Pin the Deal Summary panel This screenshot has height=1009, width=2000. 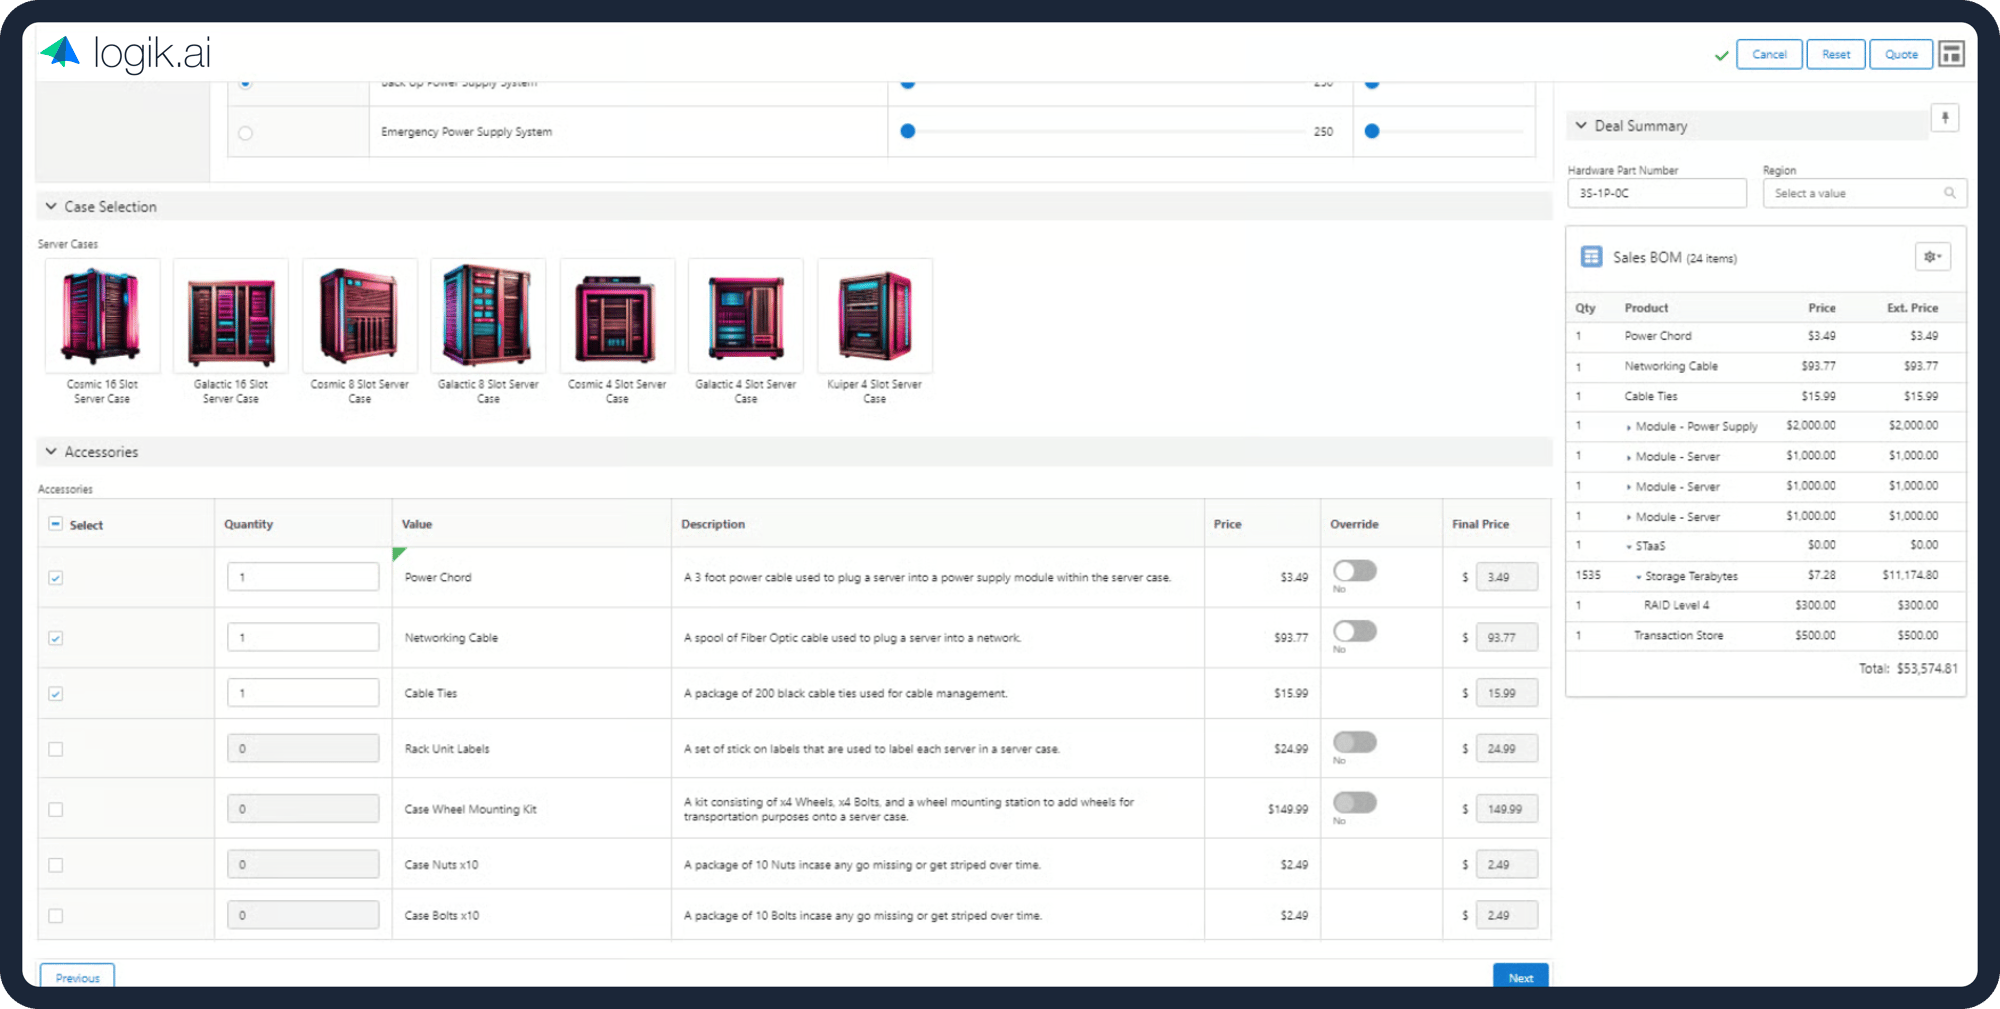(1944, 119)
